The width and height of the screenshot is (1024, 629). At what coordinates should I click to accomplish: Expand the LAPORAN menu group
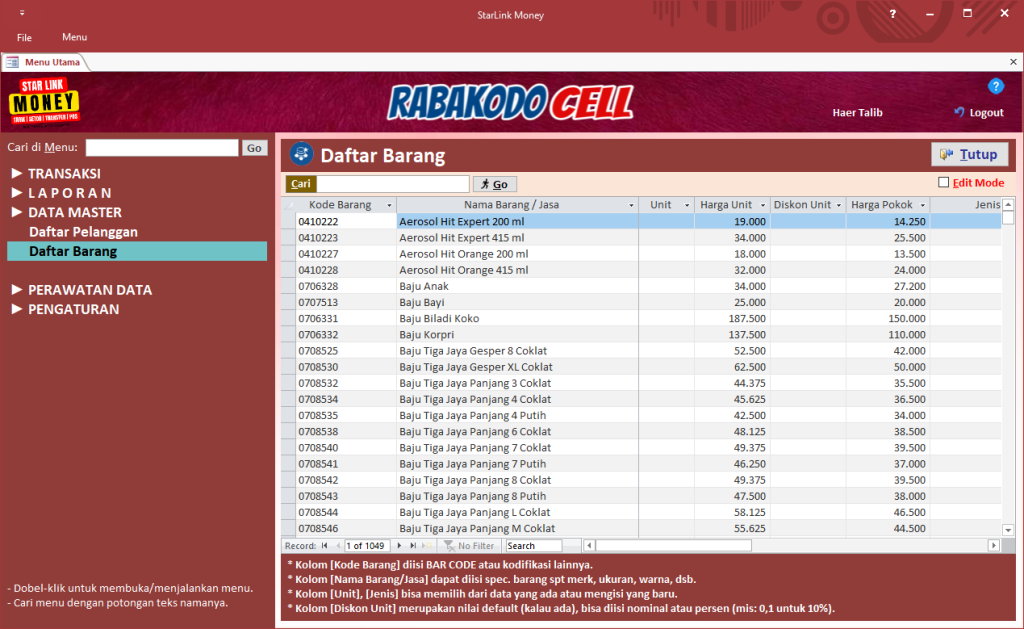point(17,193)
